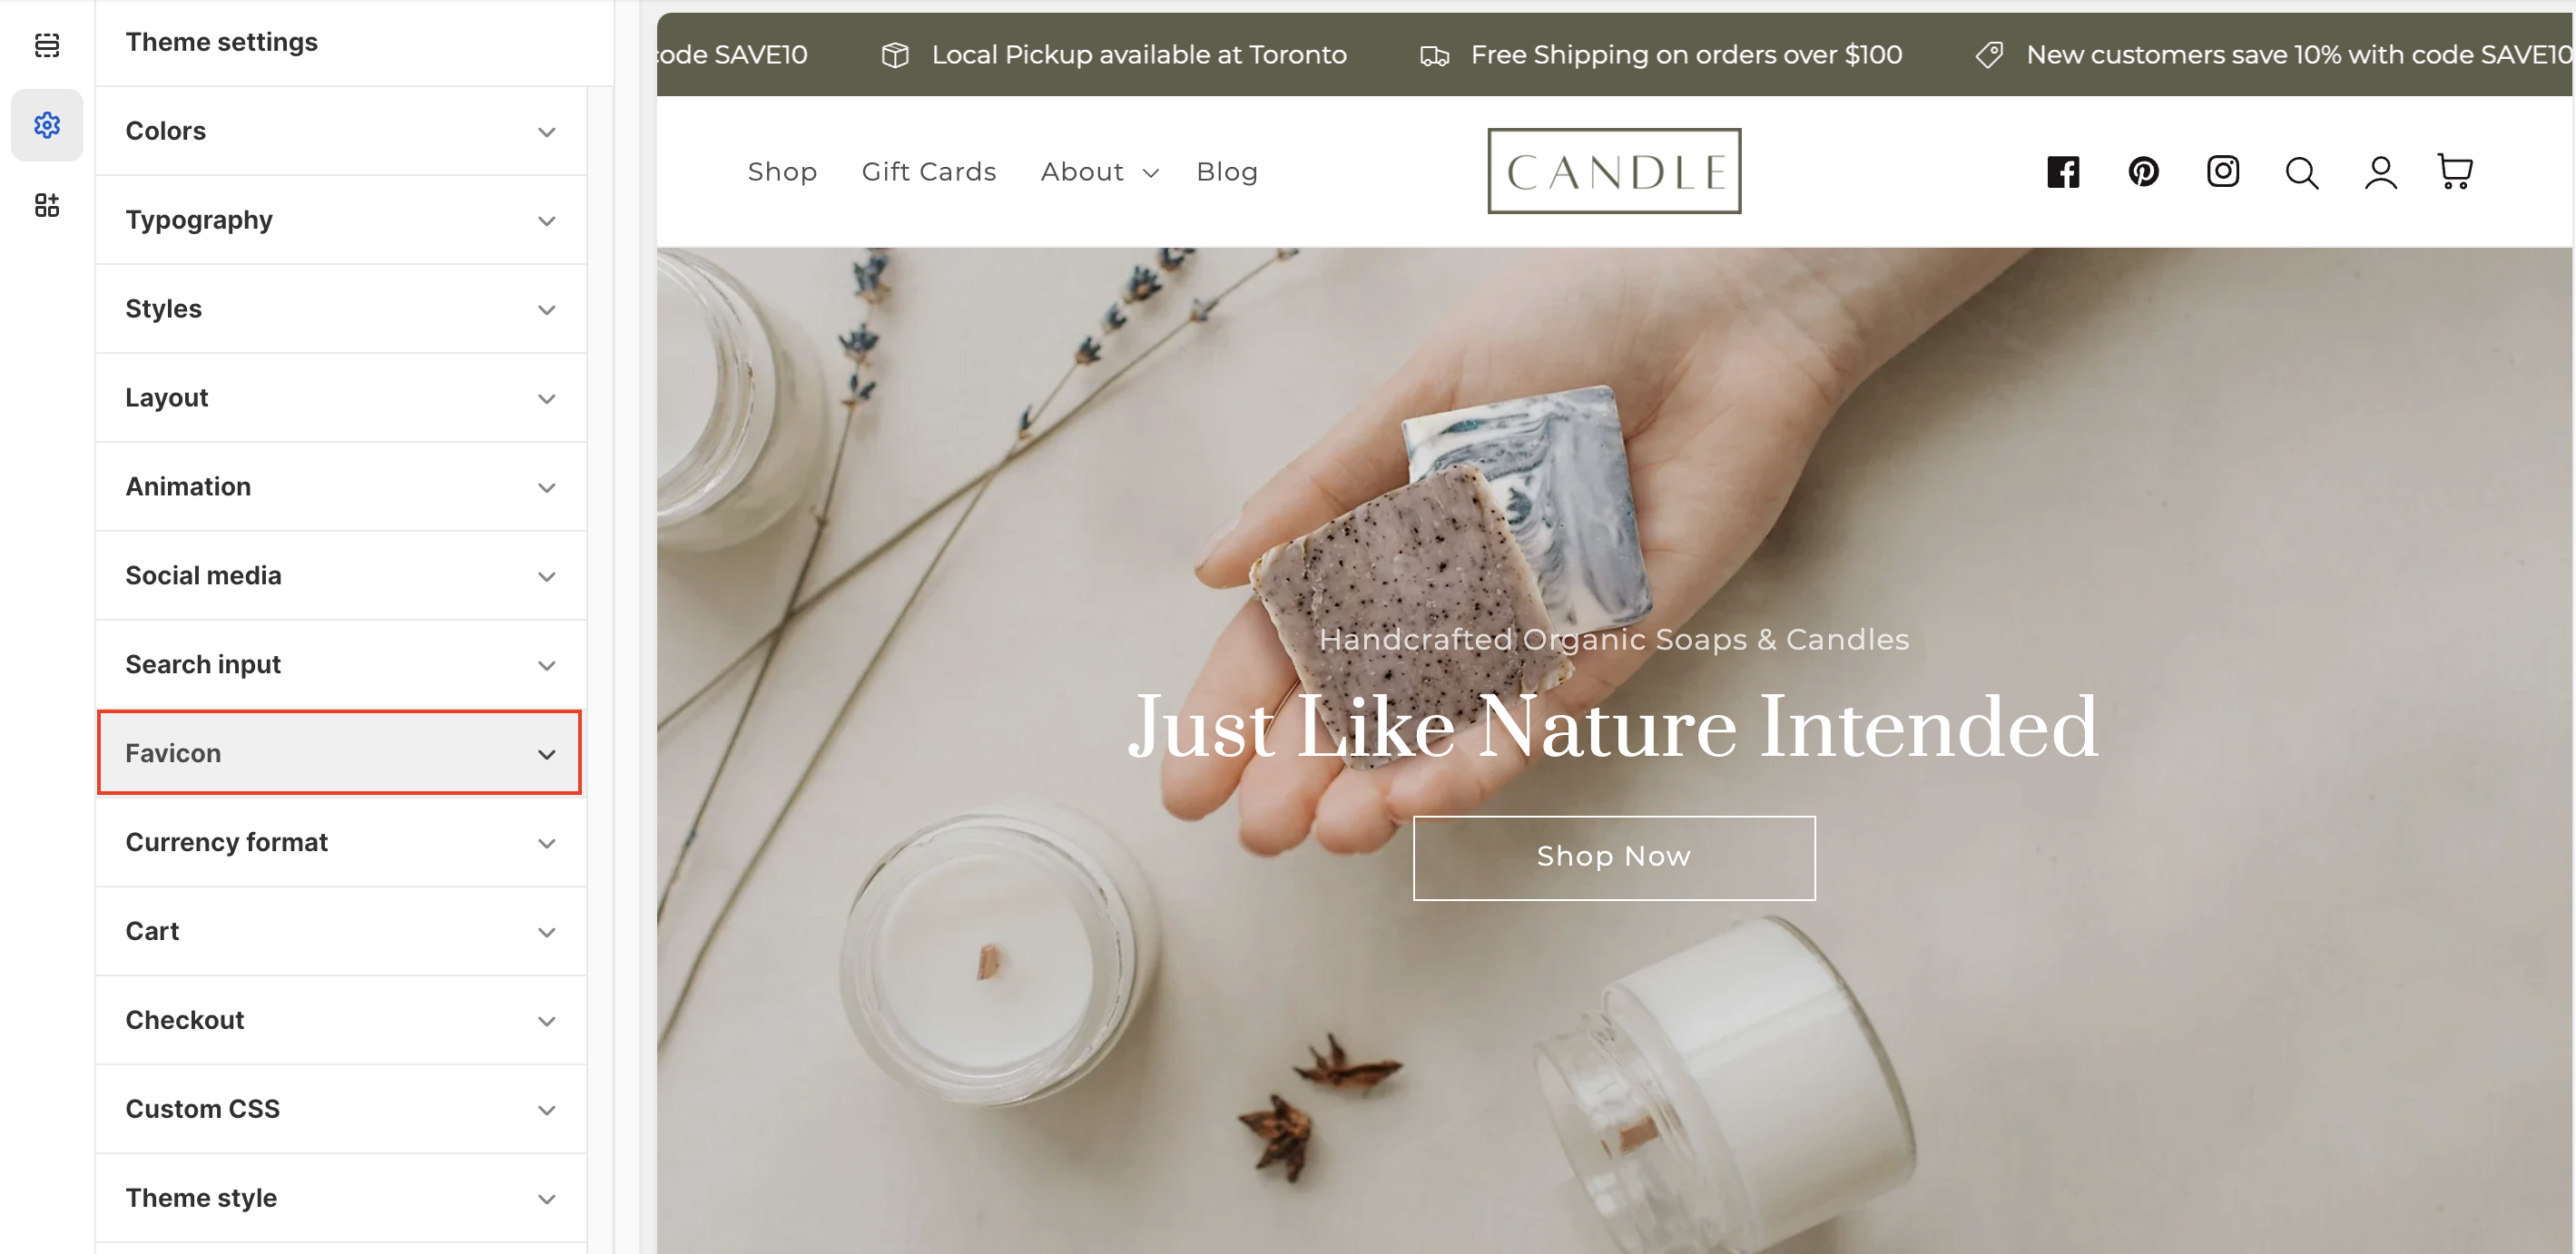Expand the Typography settings section
Viewport: 2576px width, 1254px height.
(341, 220)
